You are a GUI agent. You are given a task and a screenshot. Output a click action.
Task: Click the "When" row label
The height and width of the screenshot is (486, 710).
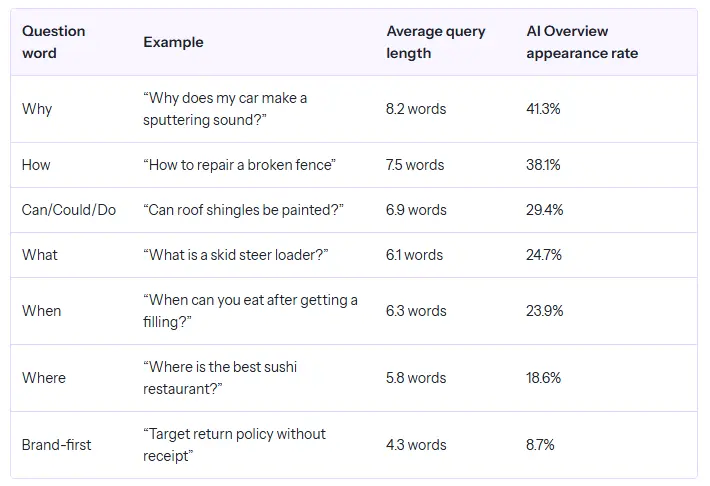point(42,311)
